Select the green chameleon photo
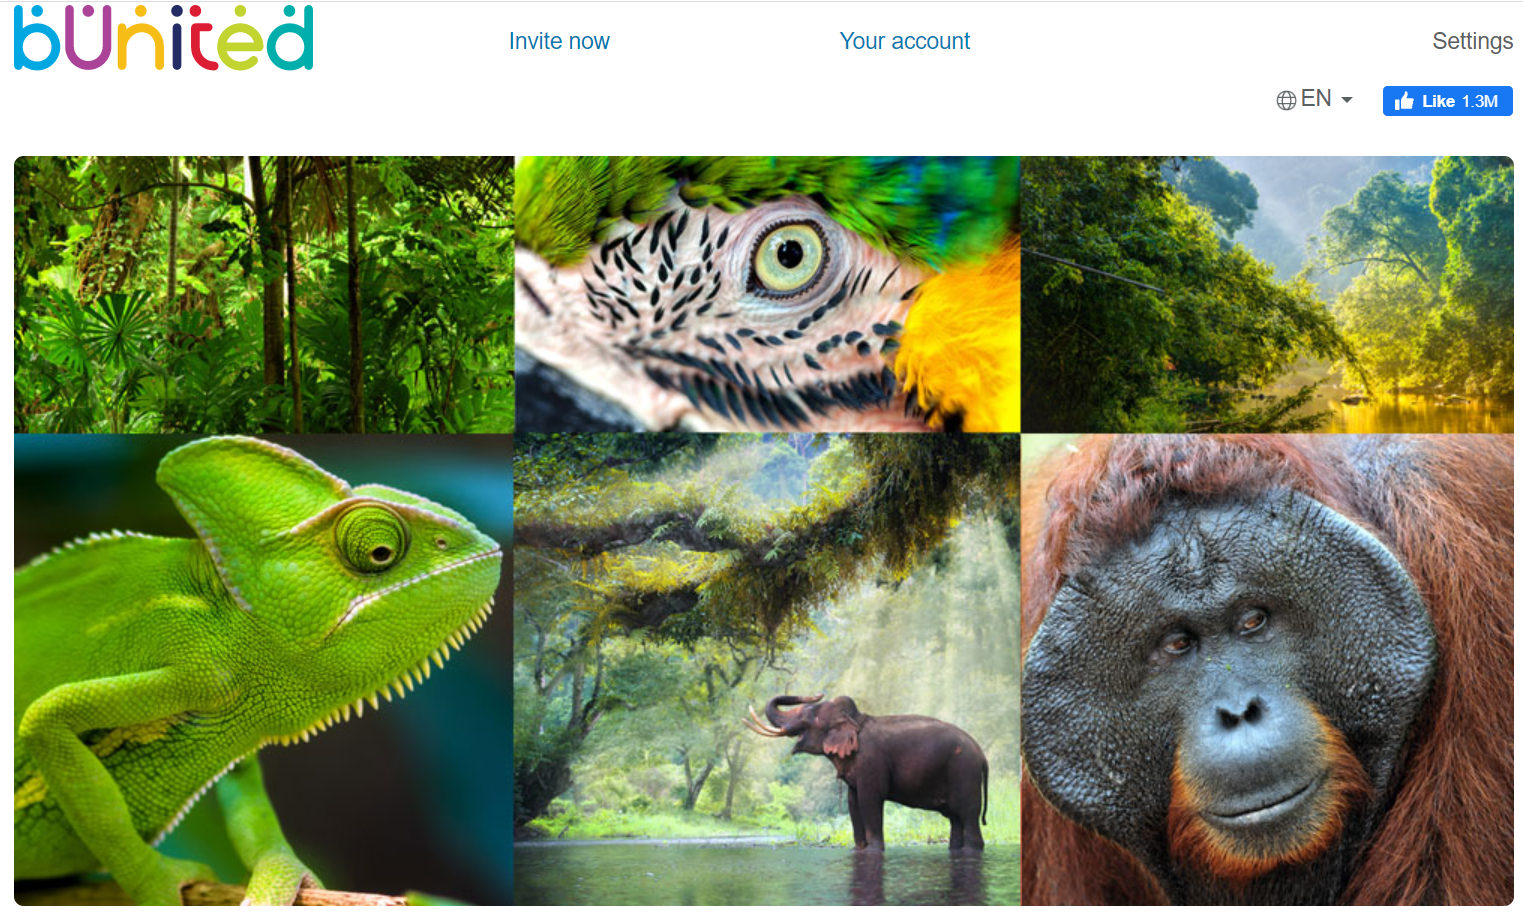This screenshot has height=914, width=1523. pos(264,669)
